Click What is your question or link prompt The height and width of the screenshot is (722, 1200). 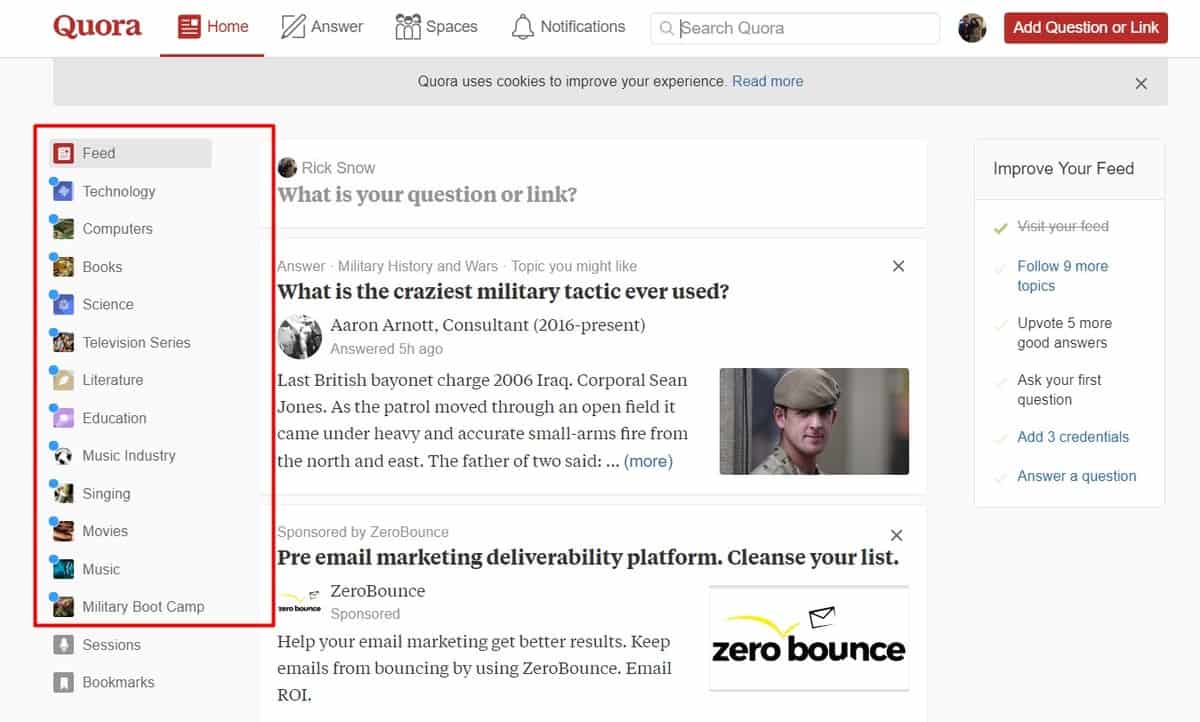click(427, 194)
